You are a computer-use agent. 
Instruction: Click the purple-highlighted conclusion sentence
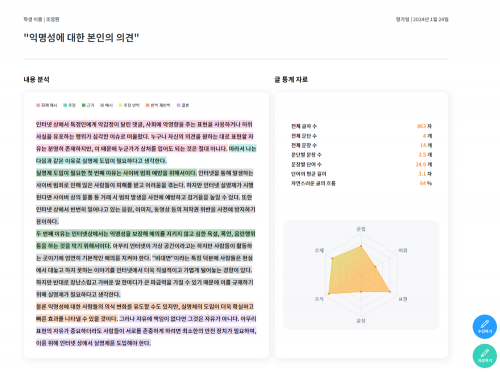pyautogui.click(x=146, y=331)
